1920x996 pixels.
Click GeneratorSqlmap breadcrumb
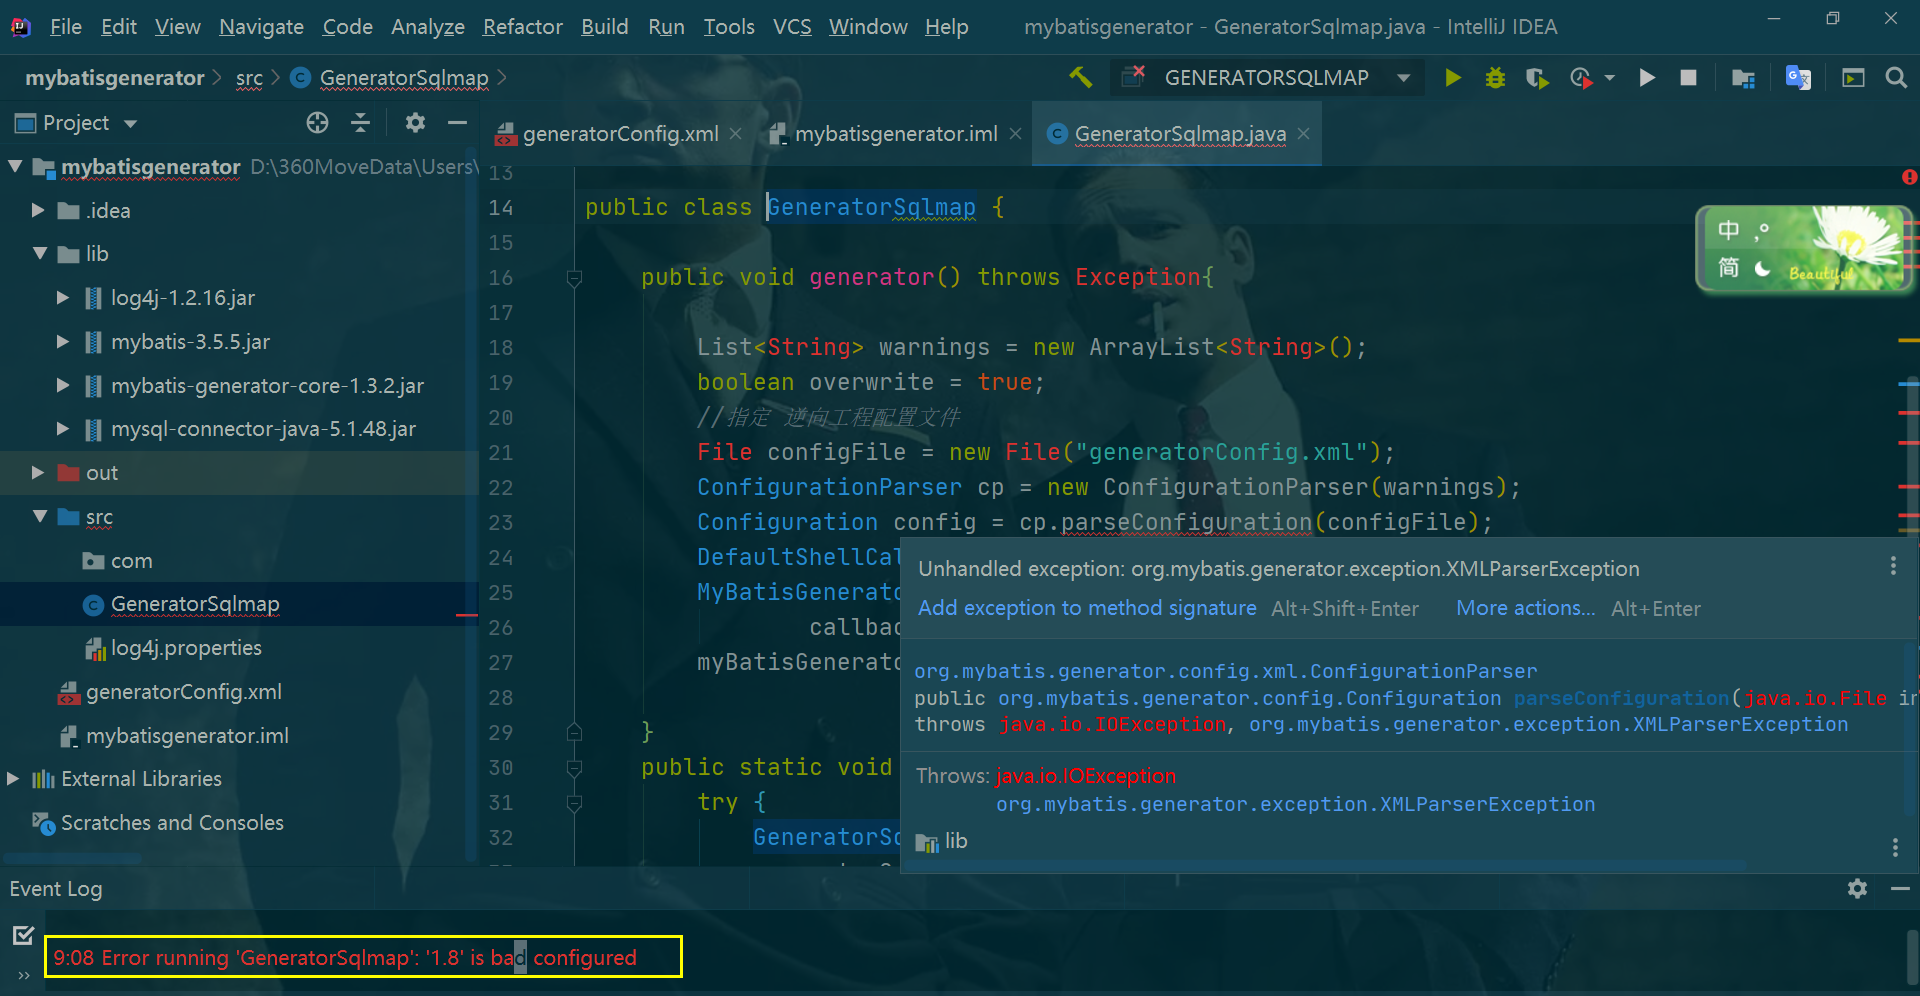click(x=404, y=78)
